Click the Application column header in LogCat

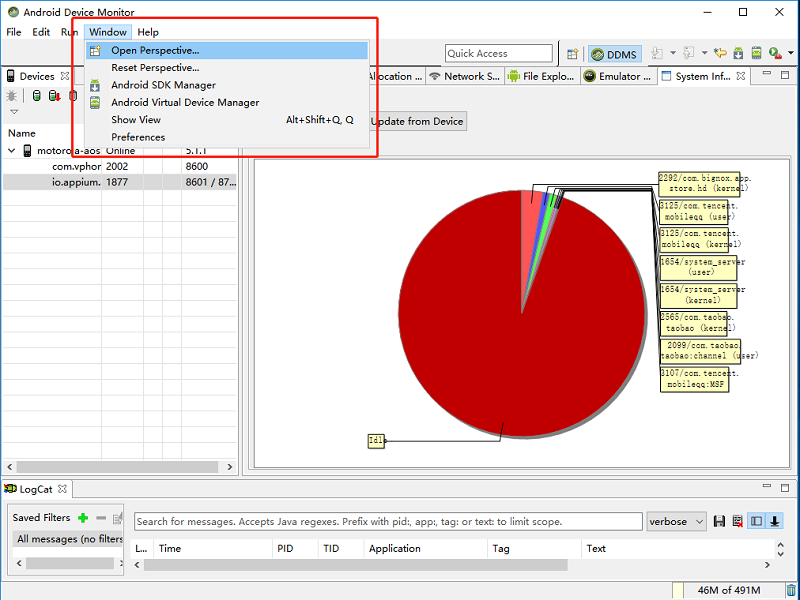pos(426,548)
